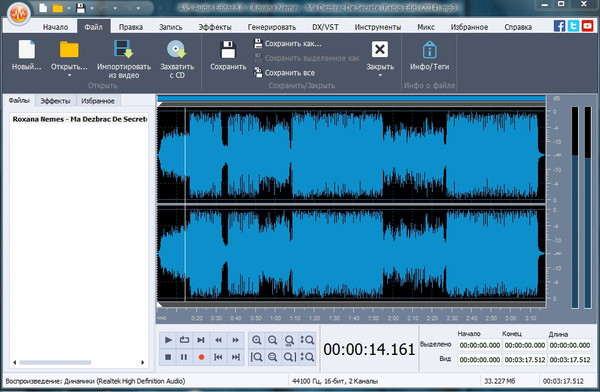
Task: Open the Справка ribbon tab
Action: click(x=518, y=27)
